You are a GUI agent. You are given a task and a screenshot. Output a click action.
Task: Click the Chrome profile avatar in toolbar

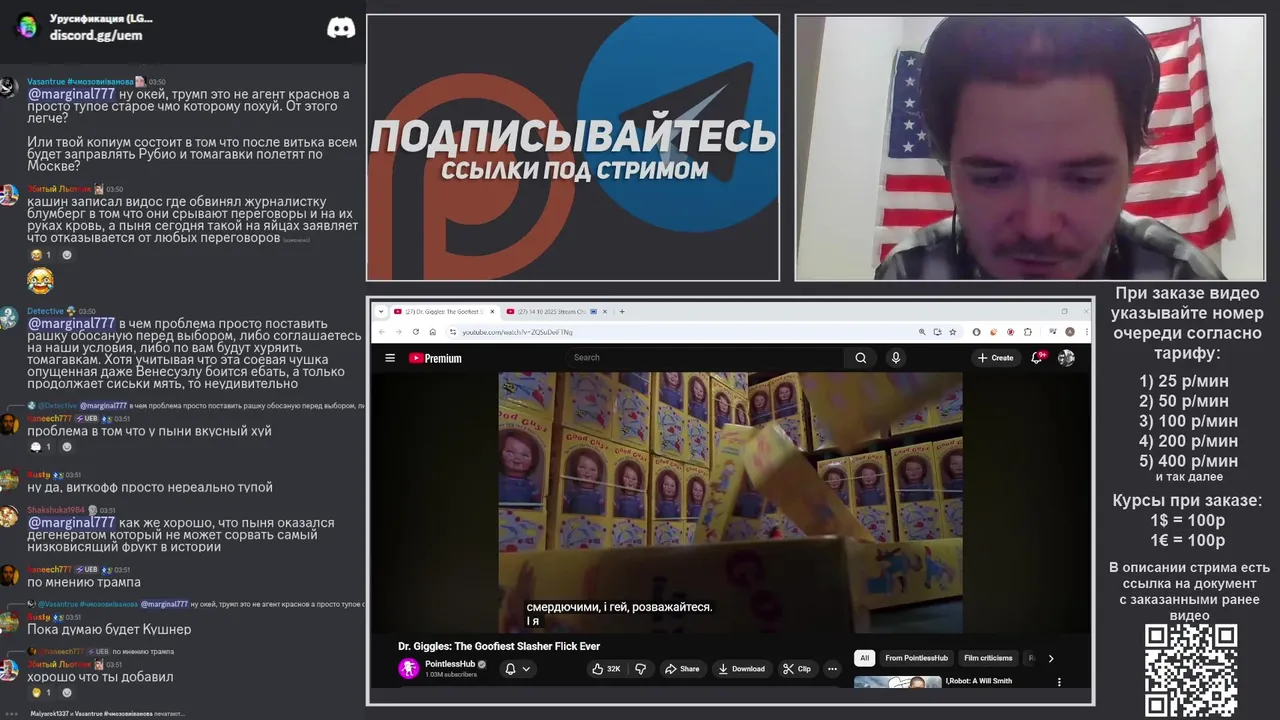click(x=1070, y=332)
